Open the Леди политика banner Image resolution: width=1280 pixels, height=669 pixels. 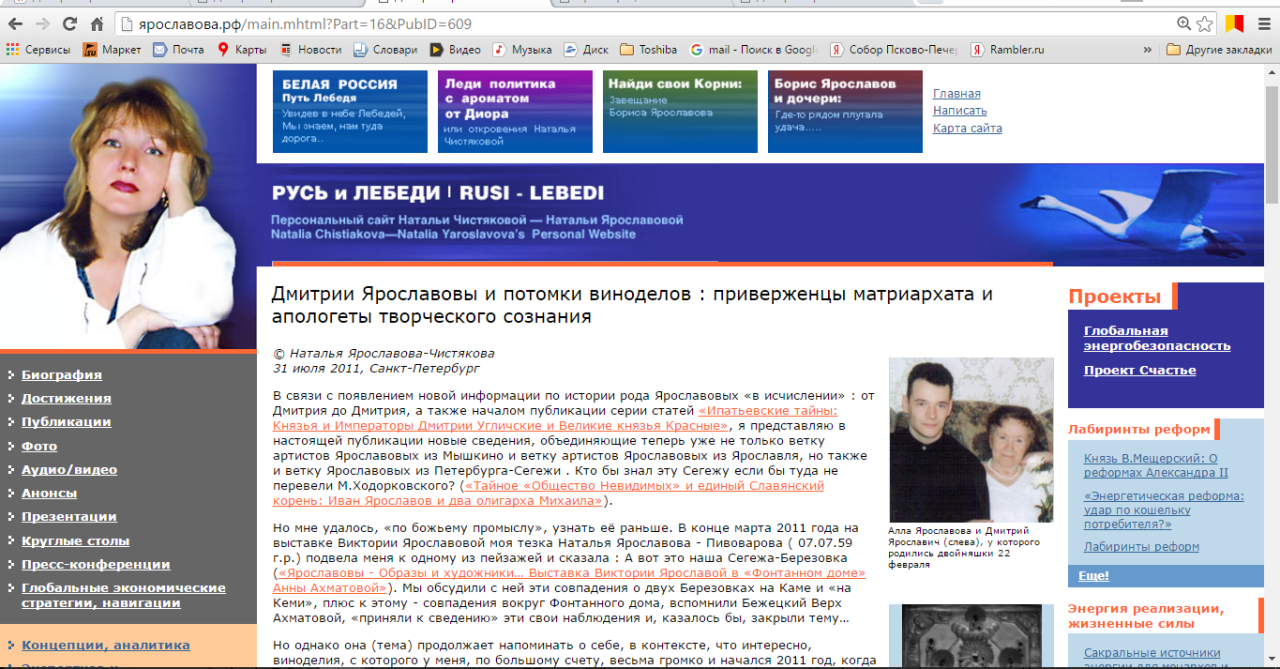click(515, 111)
